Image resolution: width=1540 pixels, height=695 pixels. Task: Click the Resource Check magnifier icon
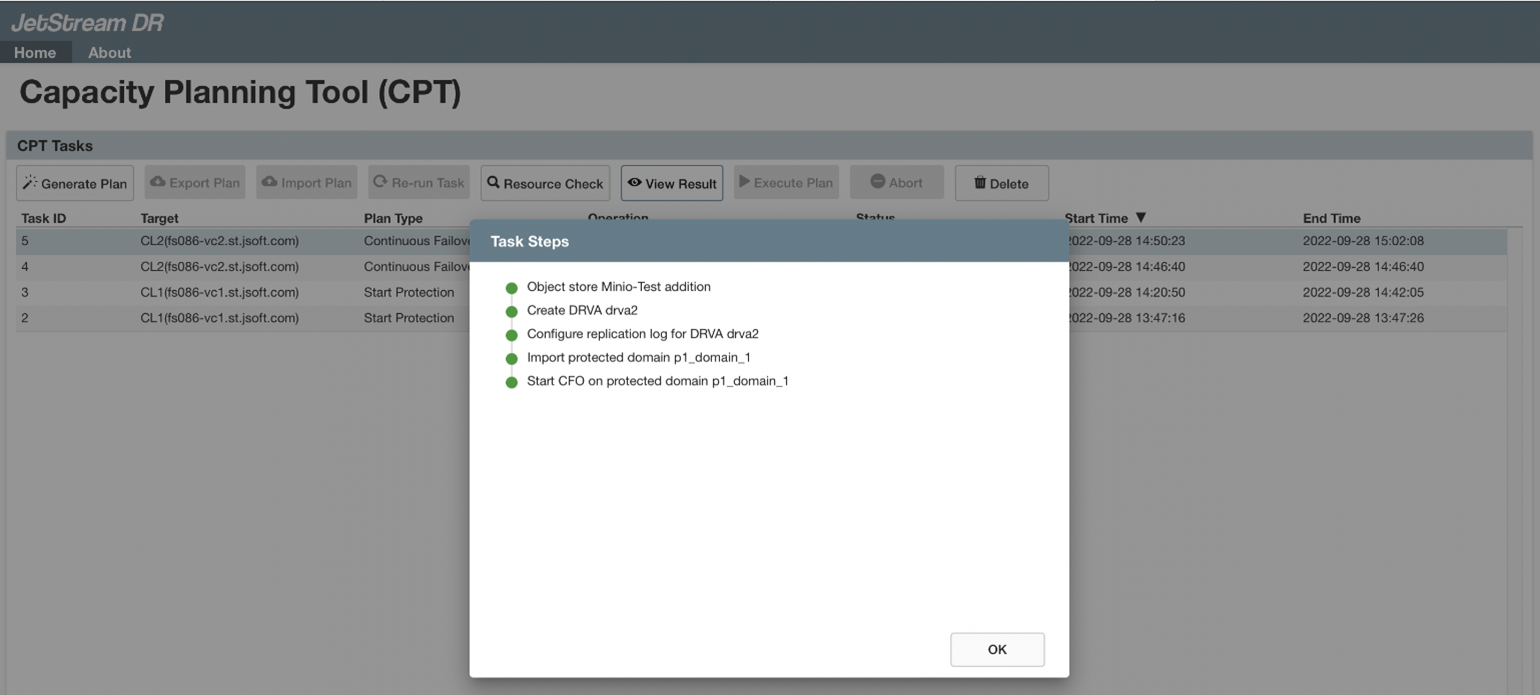[493, 183]
